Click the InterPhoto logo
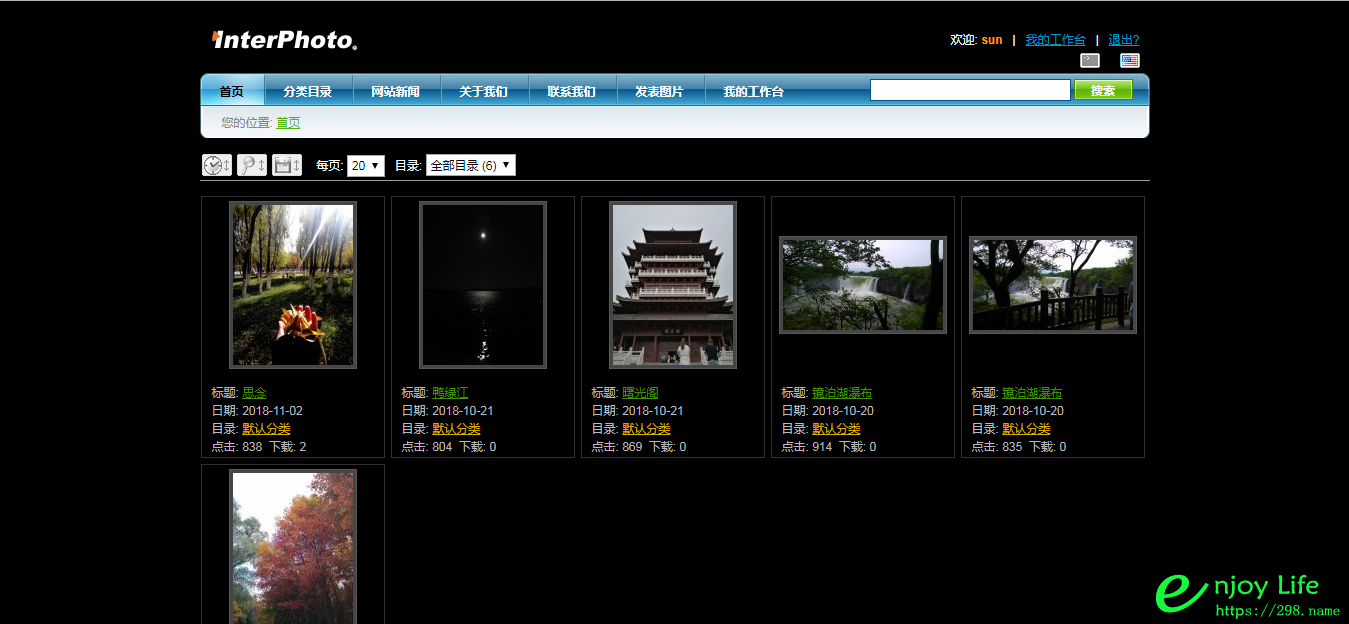The image size is (1349, 624). (283, 40)
